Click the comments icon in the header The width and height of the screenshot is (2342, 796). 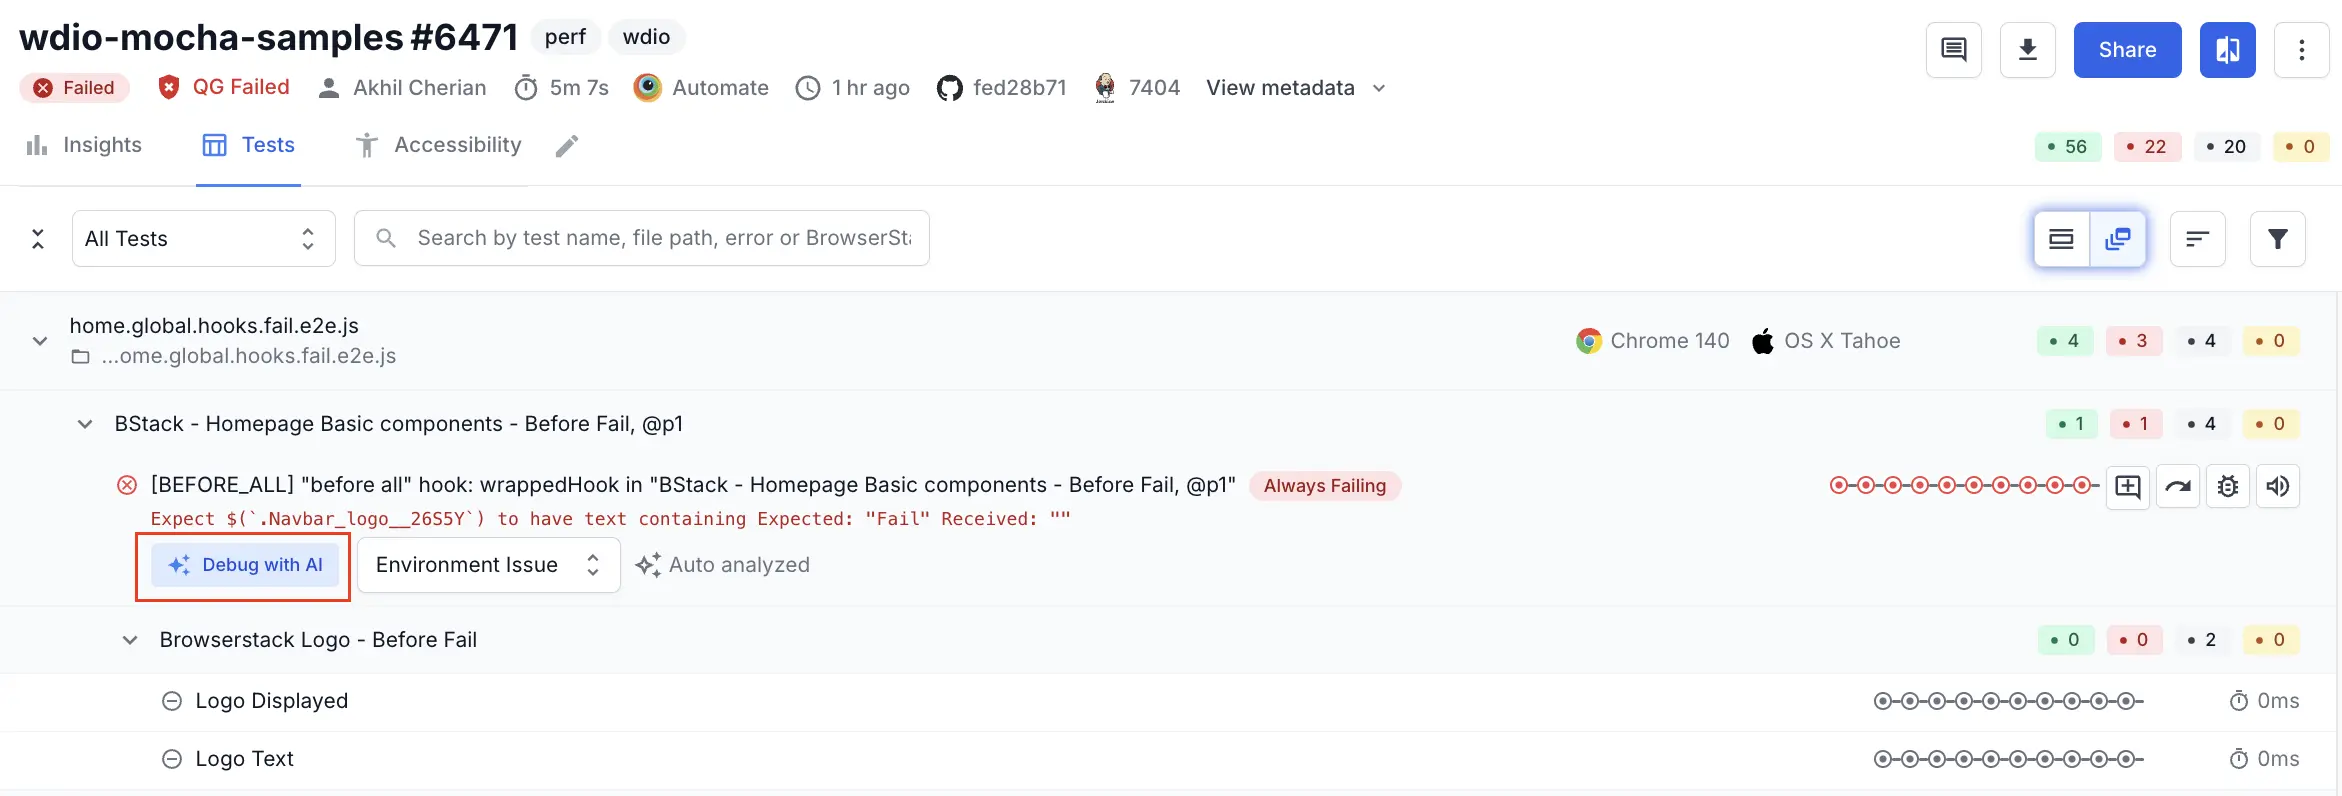[x=1953, y=50]
